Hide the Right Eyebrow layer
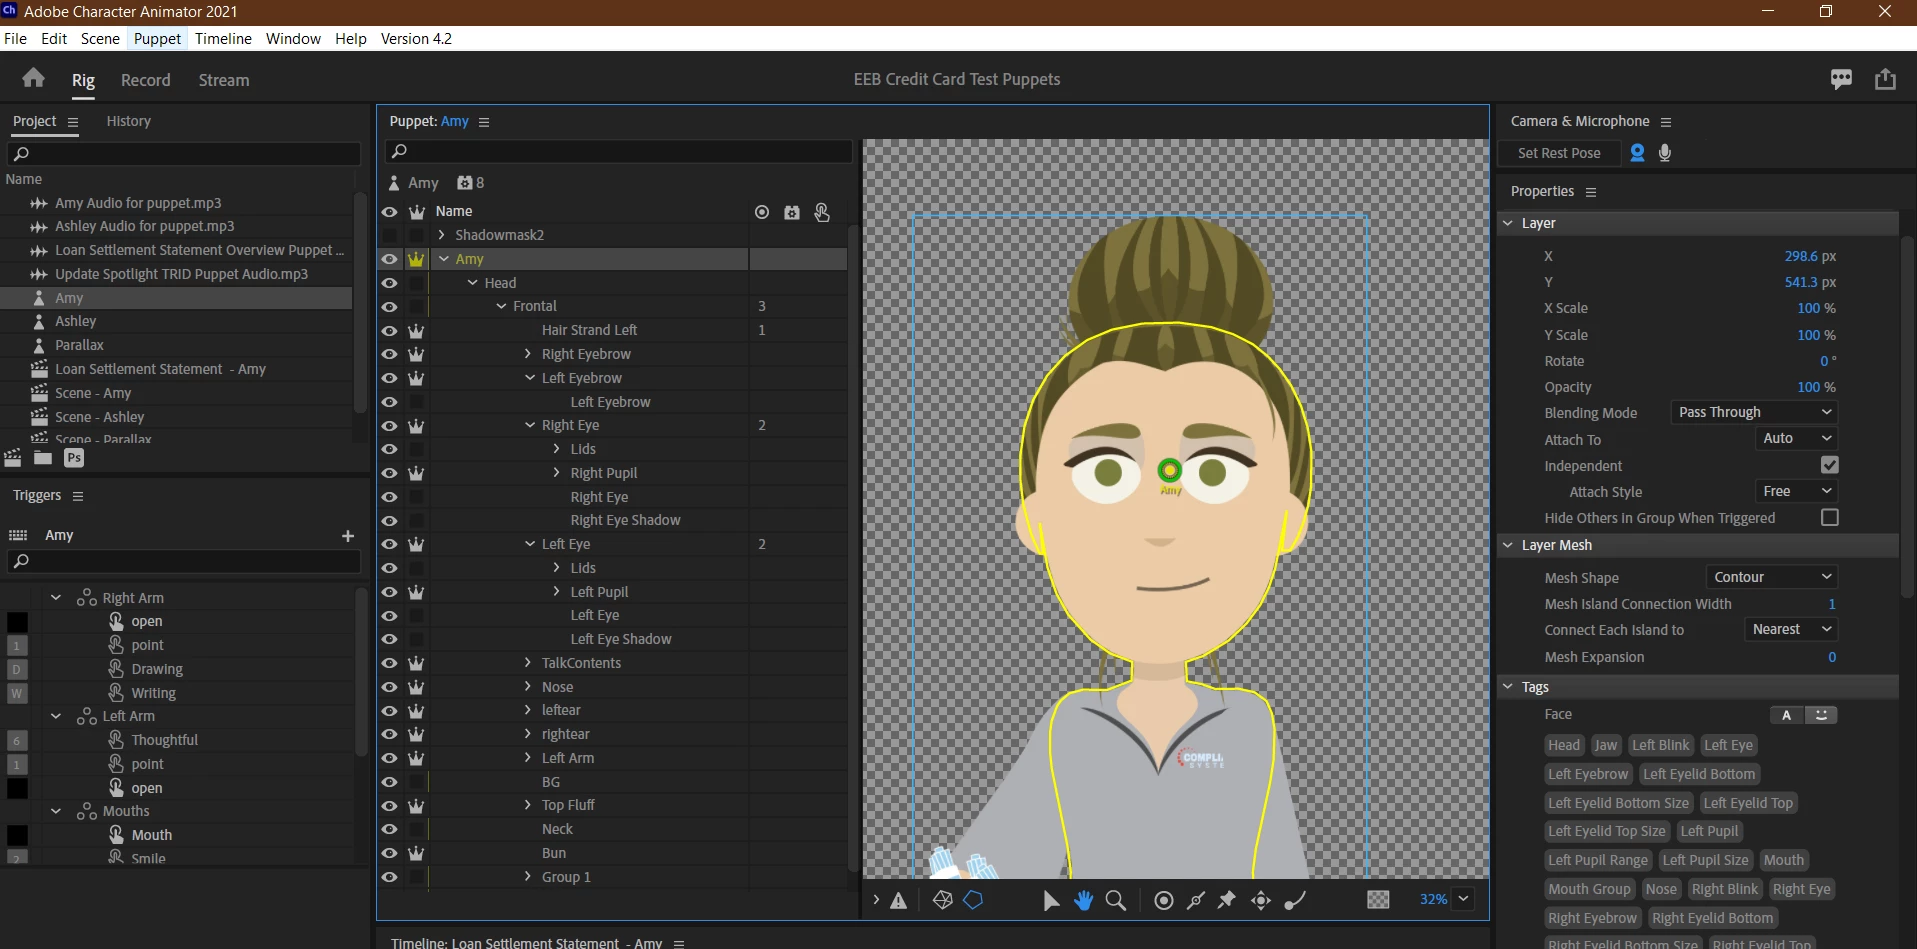 pyautogui.click(x=389, y=354)
